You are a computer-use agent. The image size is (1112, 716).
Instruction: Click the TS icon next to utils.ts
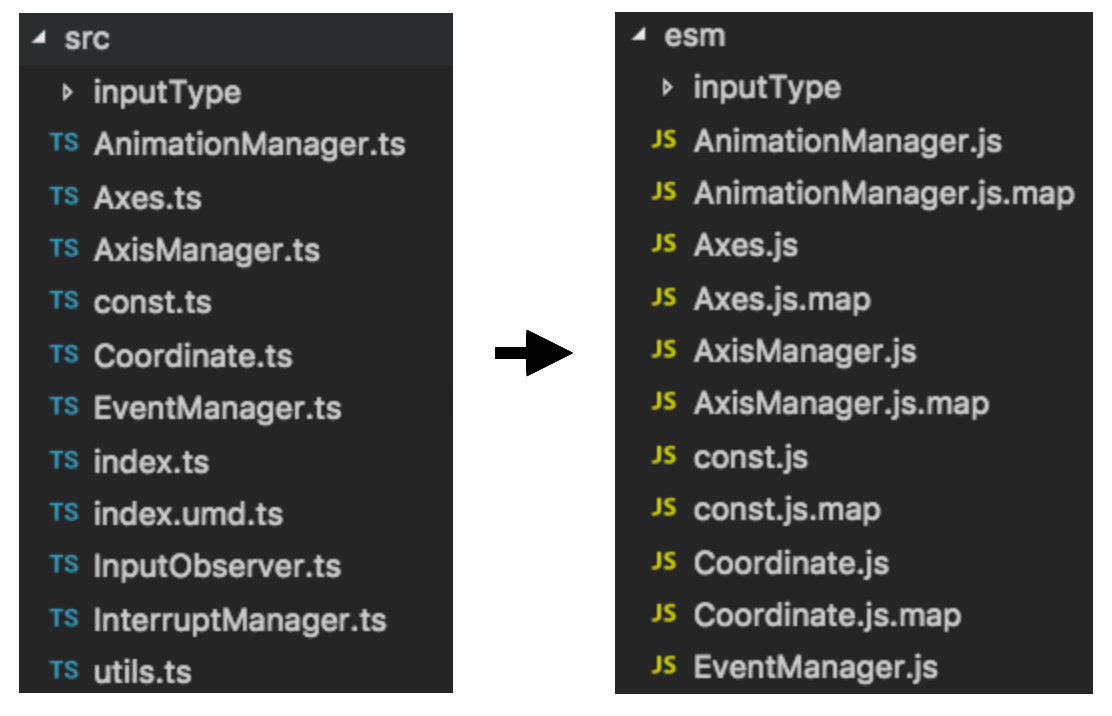click(64, 671)
